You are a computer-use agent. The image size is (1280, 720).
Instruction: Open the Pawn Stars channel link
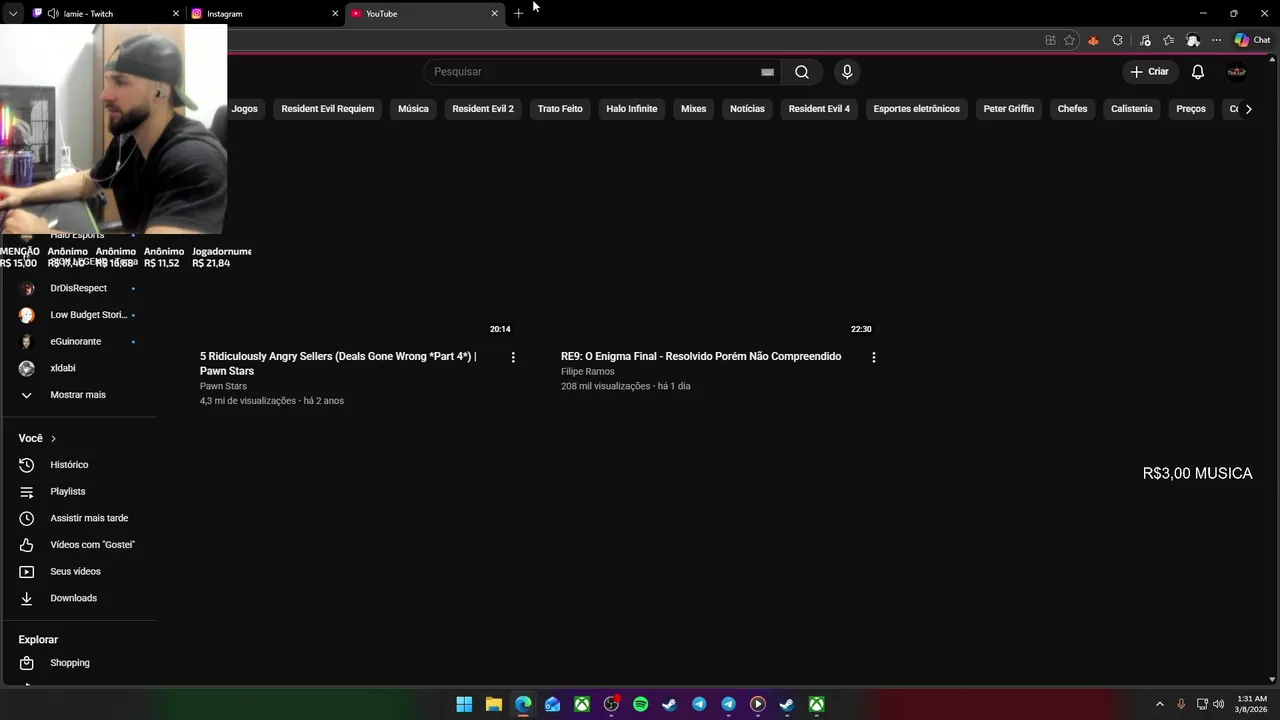pyautogui.click(x=223, y=386)
